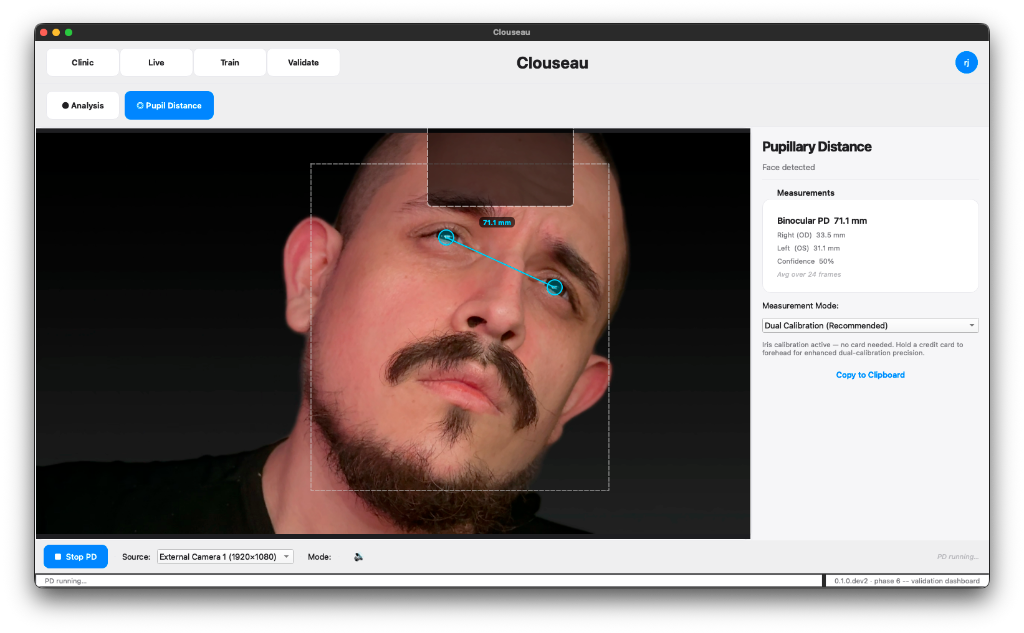Image resolution: width=1024 pixels, height=633 pixels.
Task: Click the Copy to Clipboard link
Action: coord(870,375)
